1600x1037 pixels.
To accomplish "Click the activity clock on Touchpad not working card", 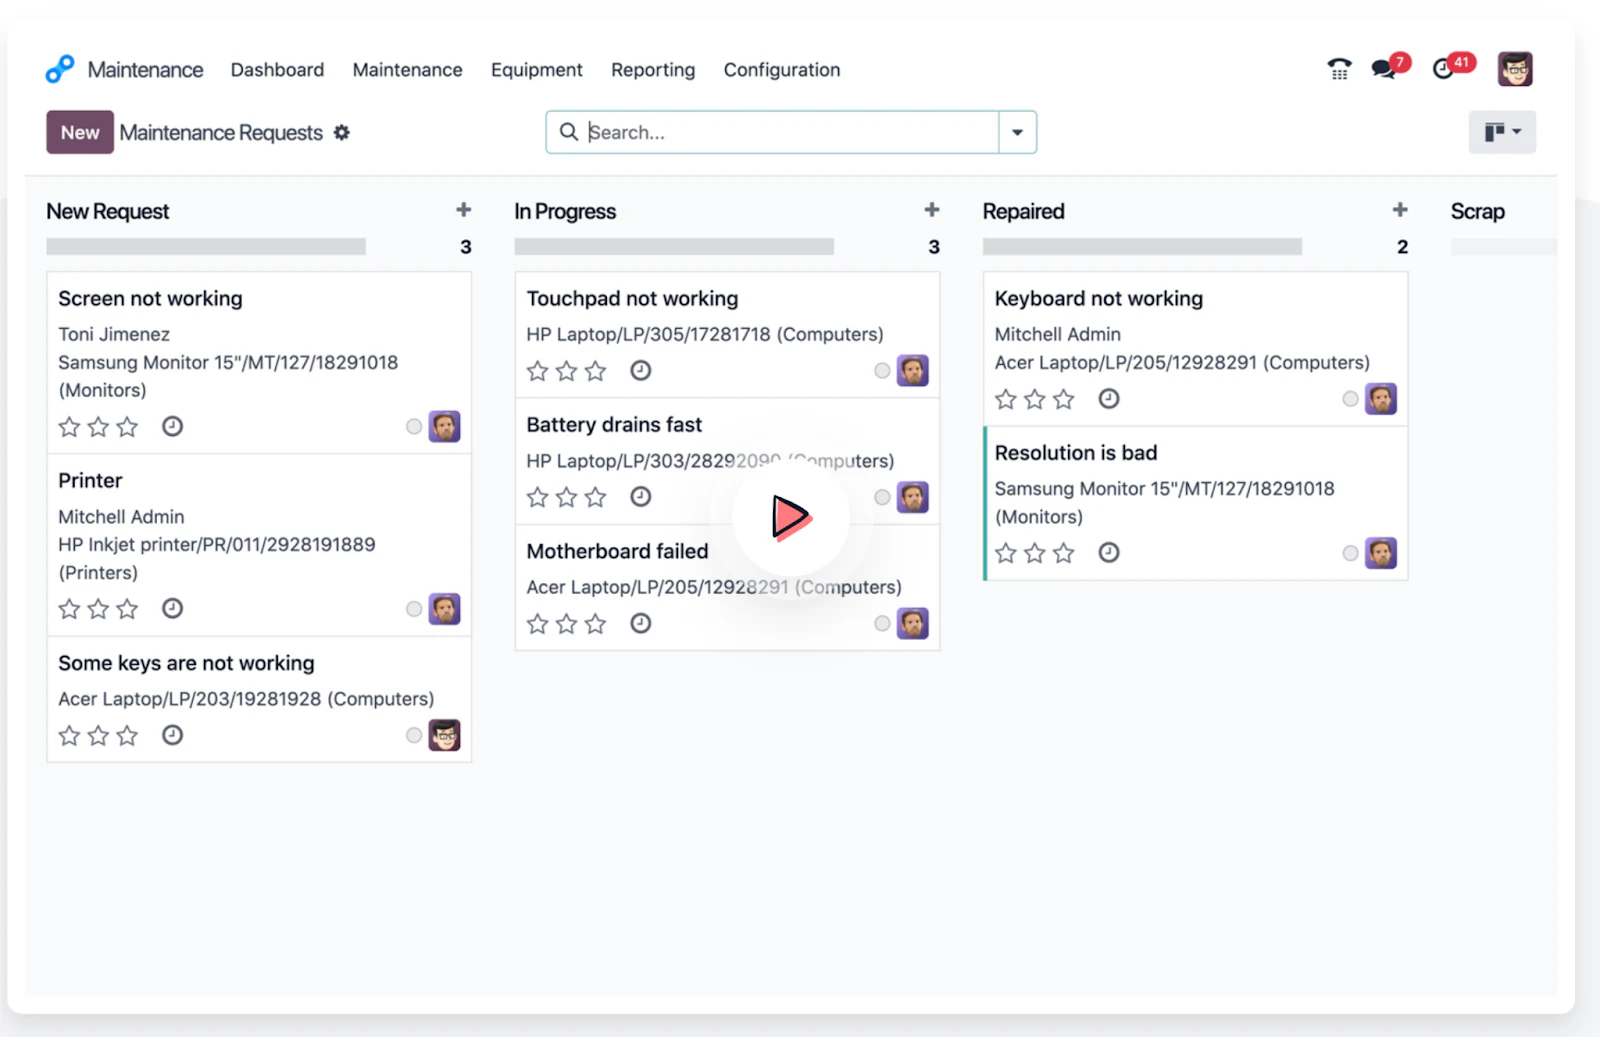I will click(x=641, y=371).
